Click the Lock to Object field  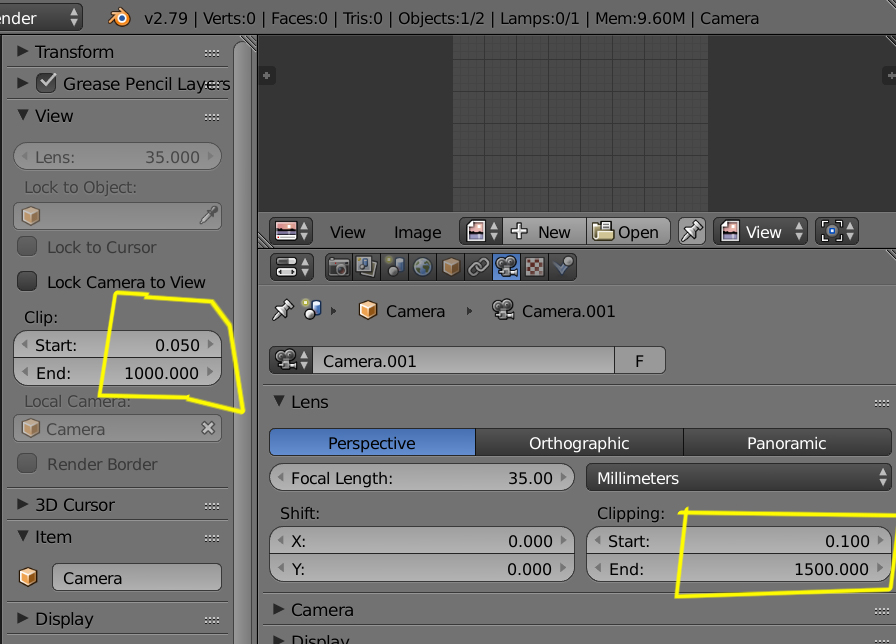pyautogui.click(x=117, y=215)
